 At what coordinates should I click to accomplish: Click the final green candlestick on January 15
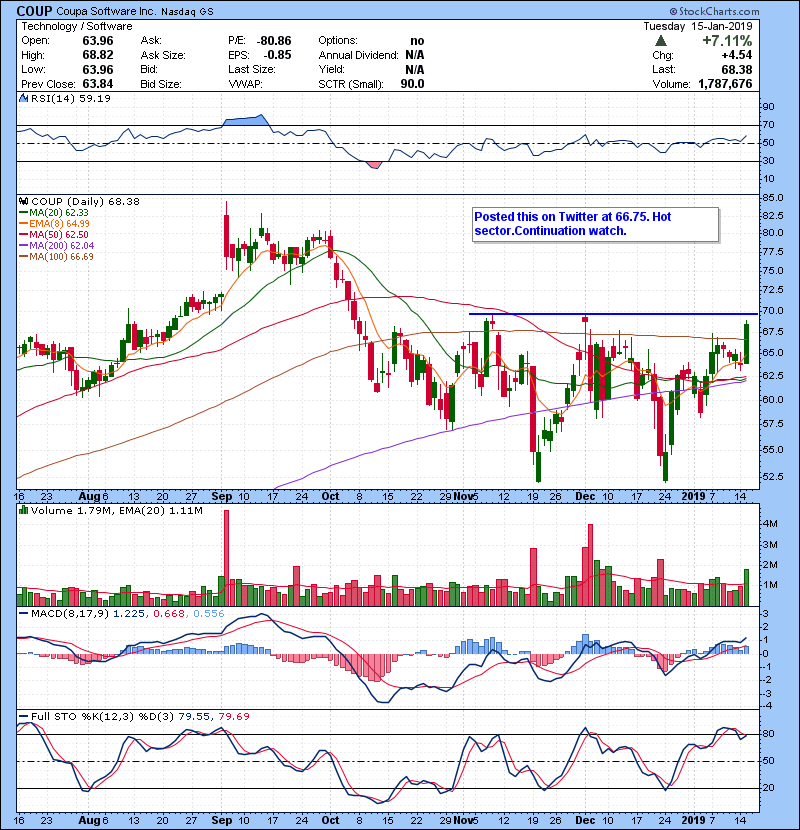click(x=747, y=342)
